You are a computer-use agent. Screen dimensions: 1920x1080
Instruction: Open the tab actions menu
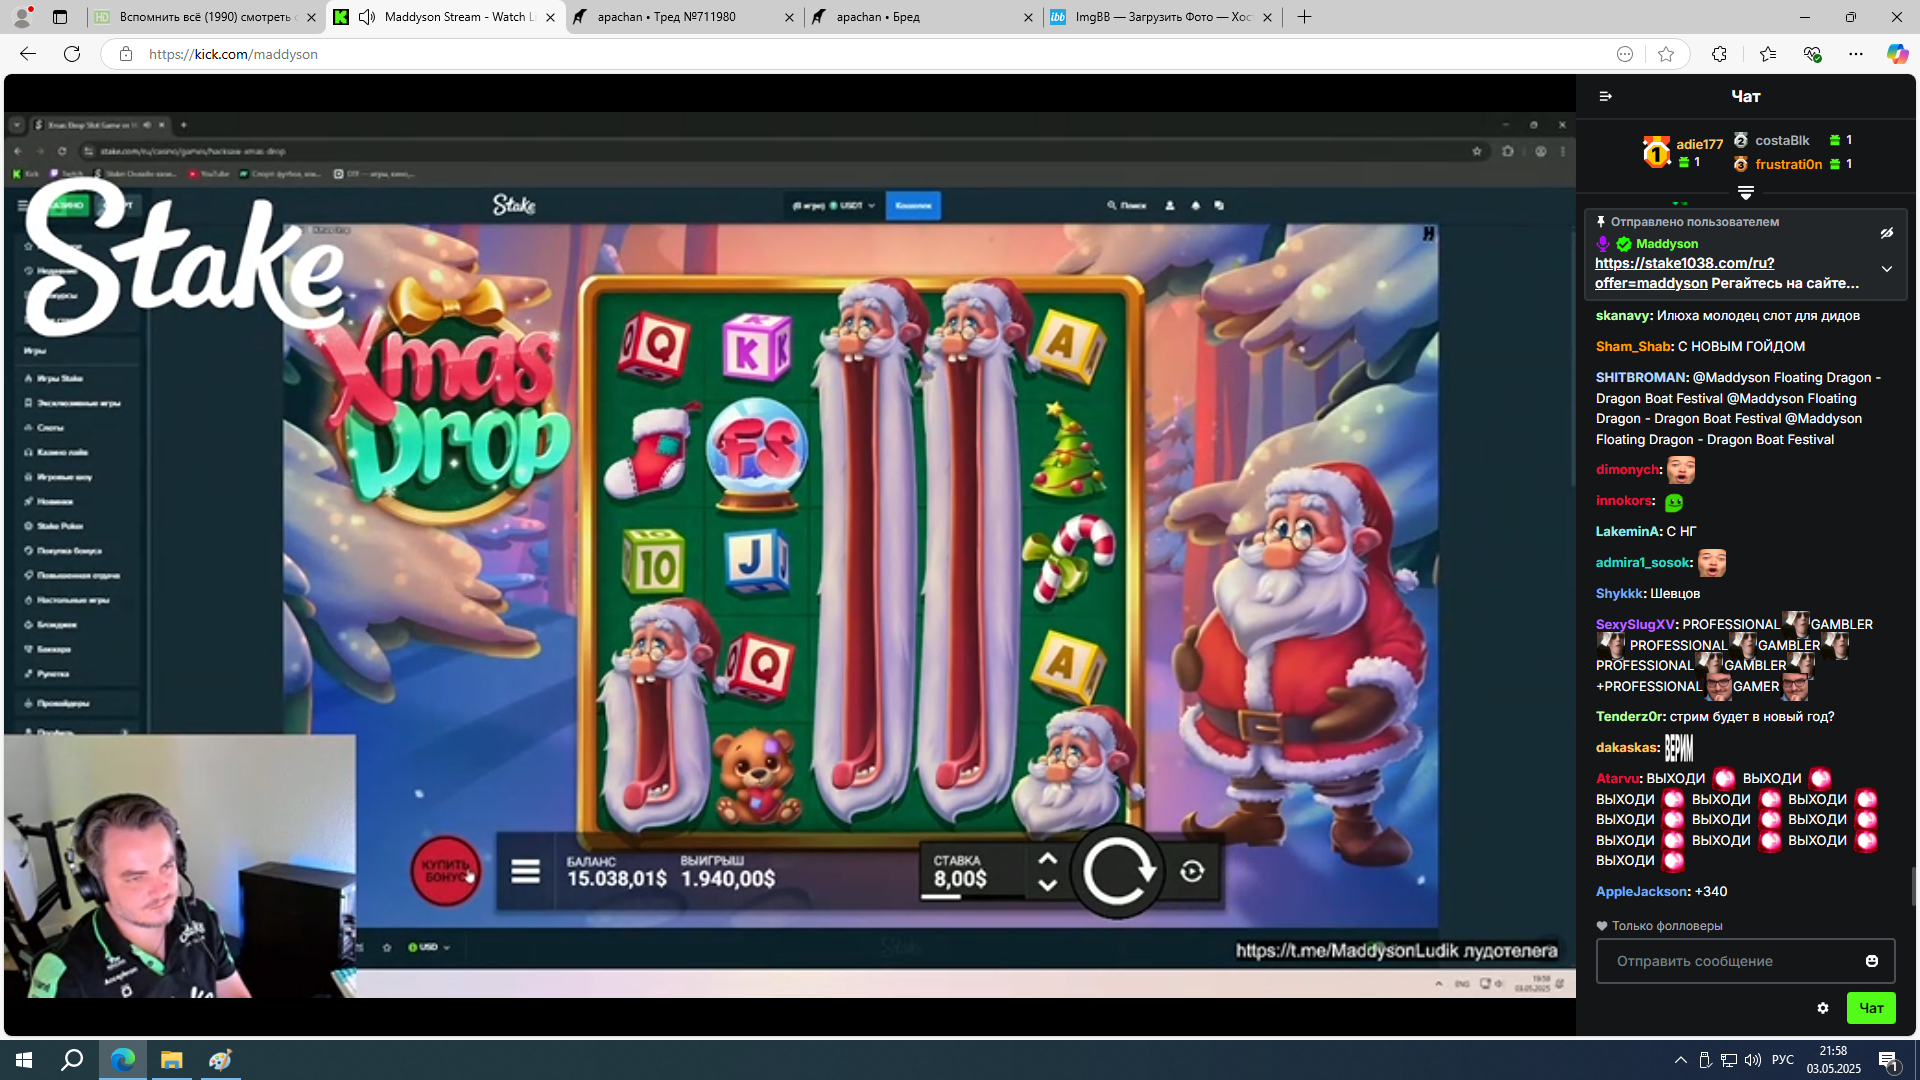pyautogui.click(x=60, y=17)
